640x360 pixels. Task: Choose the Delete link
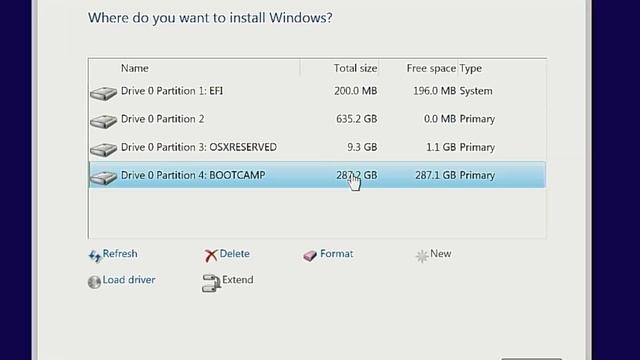pos(235,253)
